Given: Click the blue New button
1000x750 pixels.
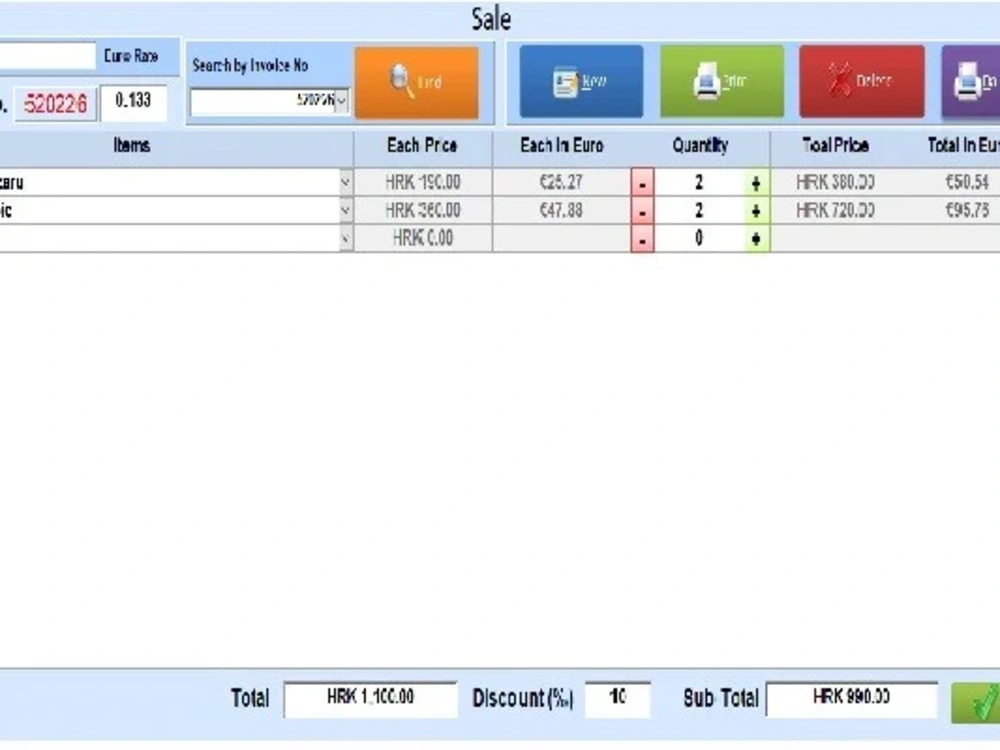Looking at the screenshot, I should tap(581, 81).
